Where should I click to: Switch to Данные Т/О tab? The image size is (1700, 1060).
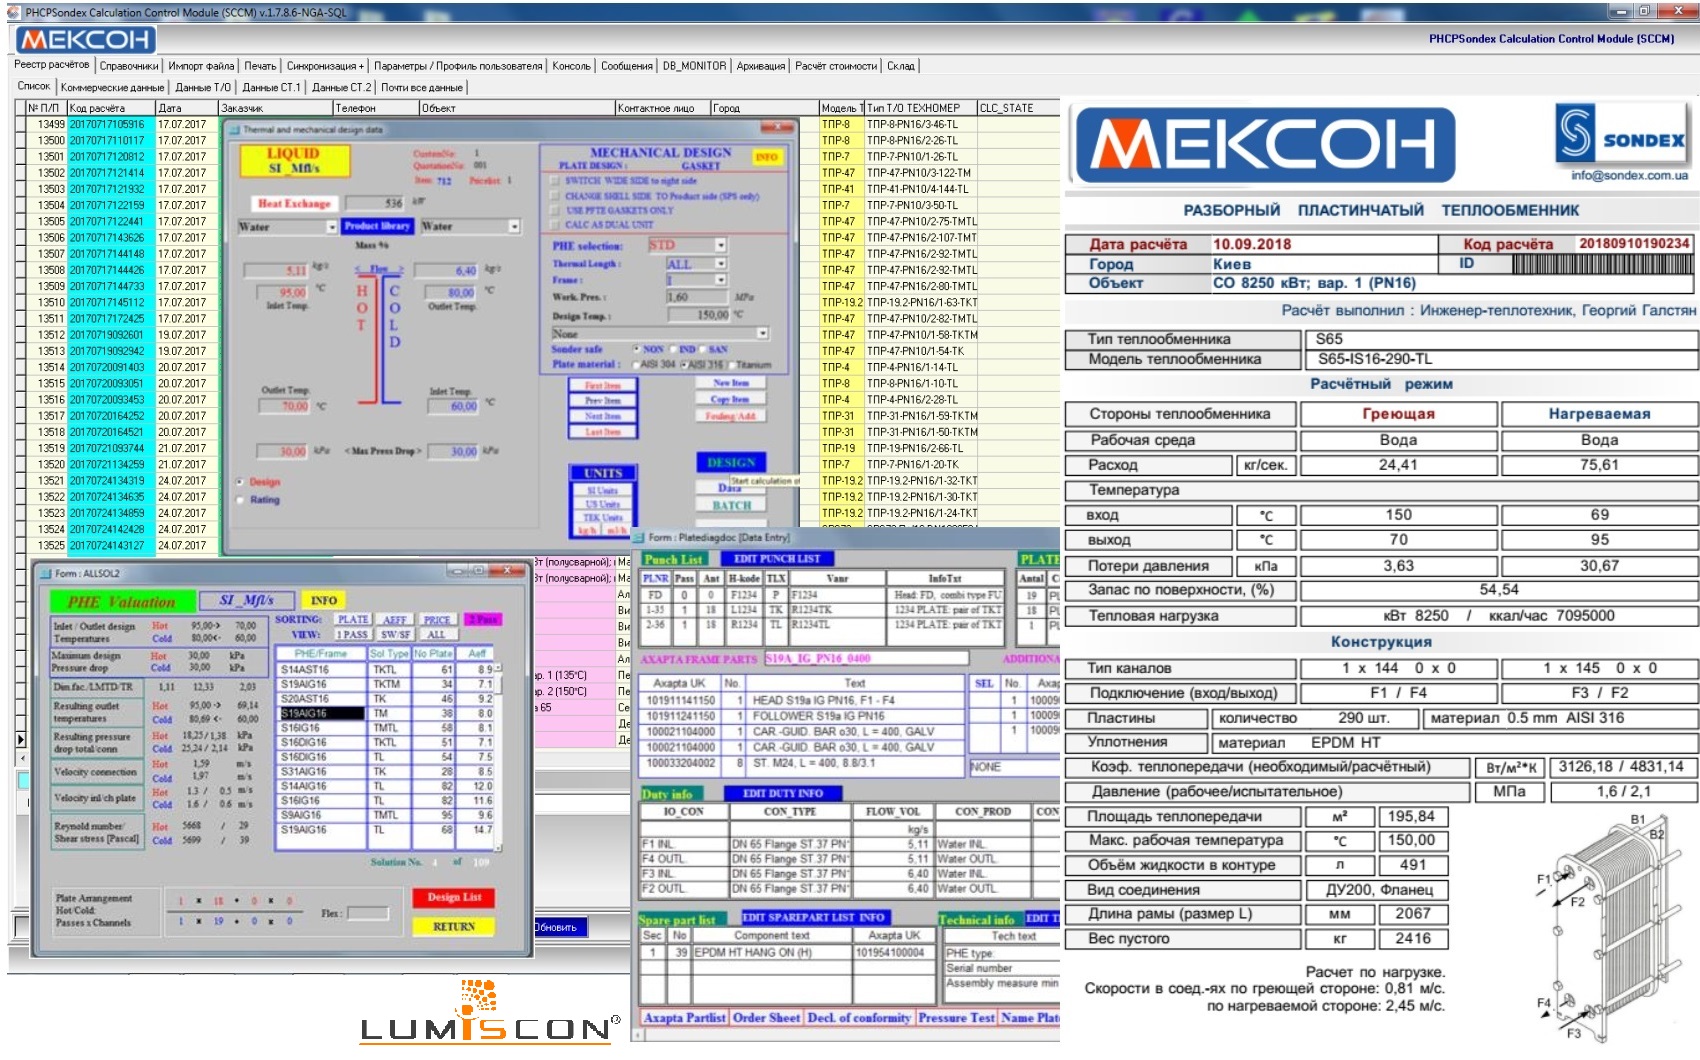point(203,88)
